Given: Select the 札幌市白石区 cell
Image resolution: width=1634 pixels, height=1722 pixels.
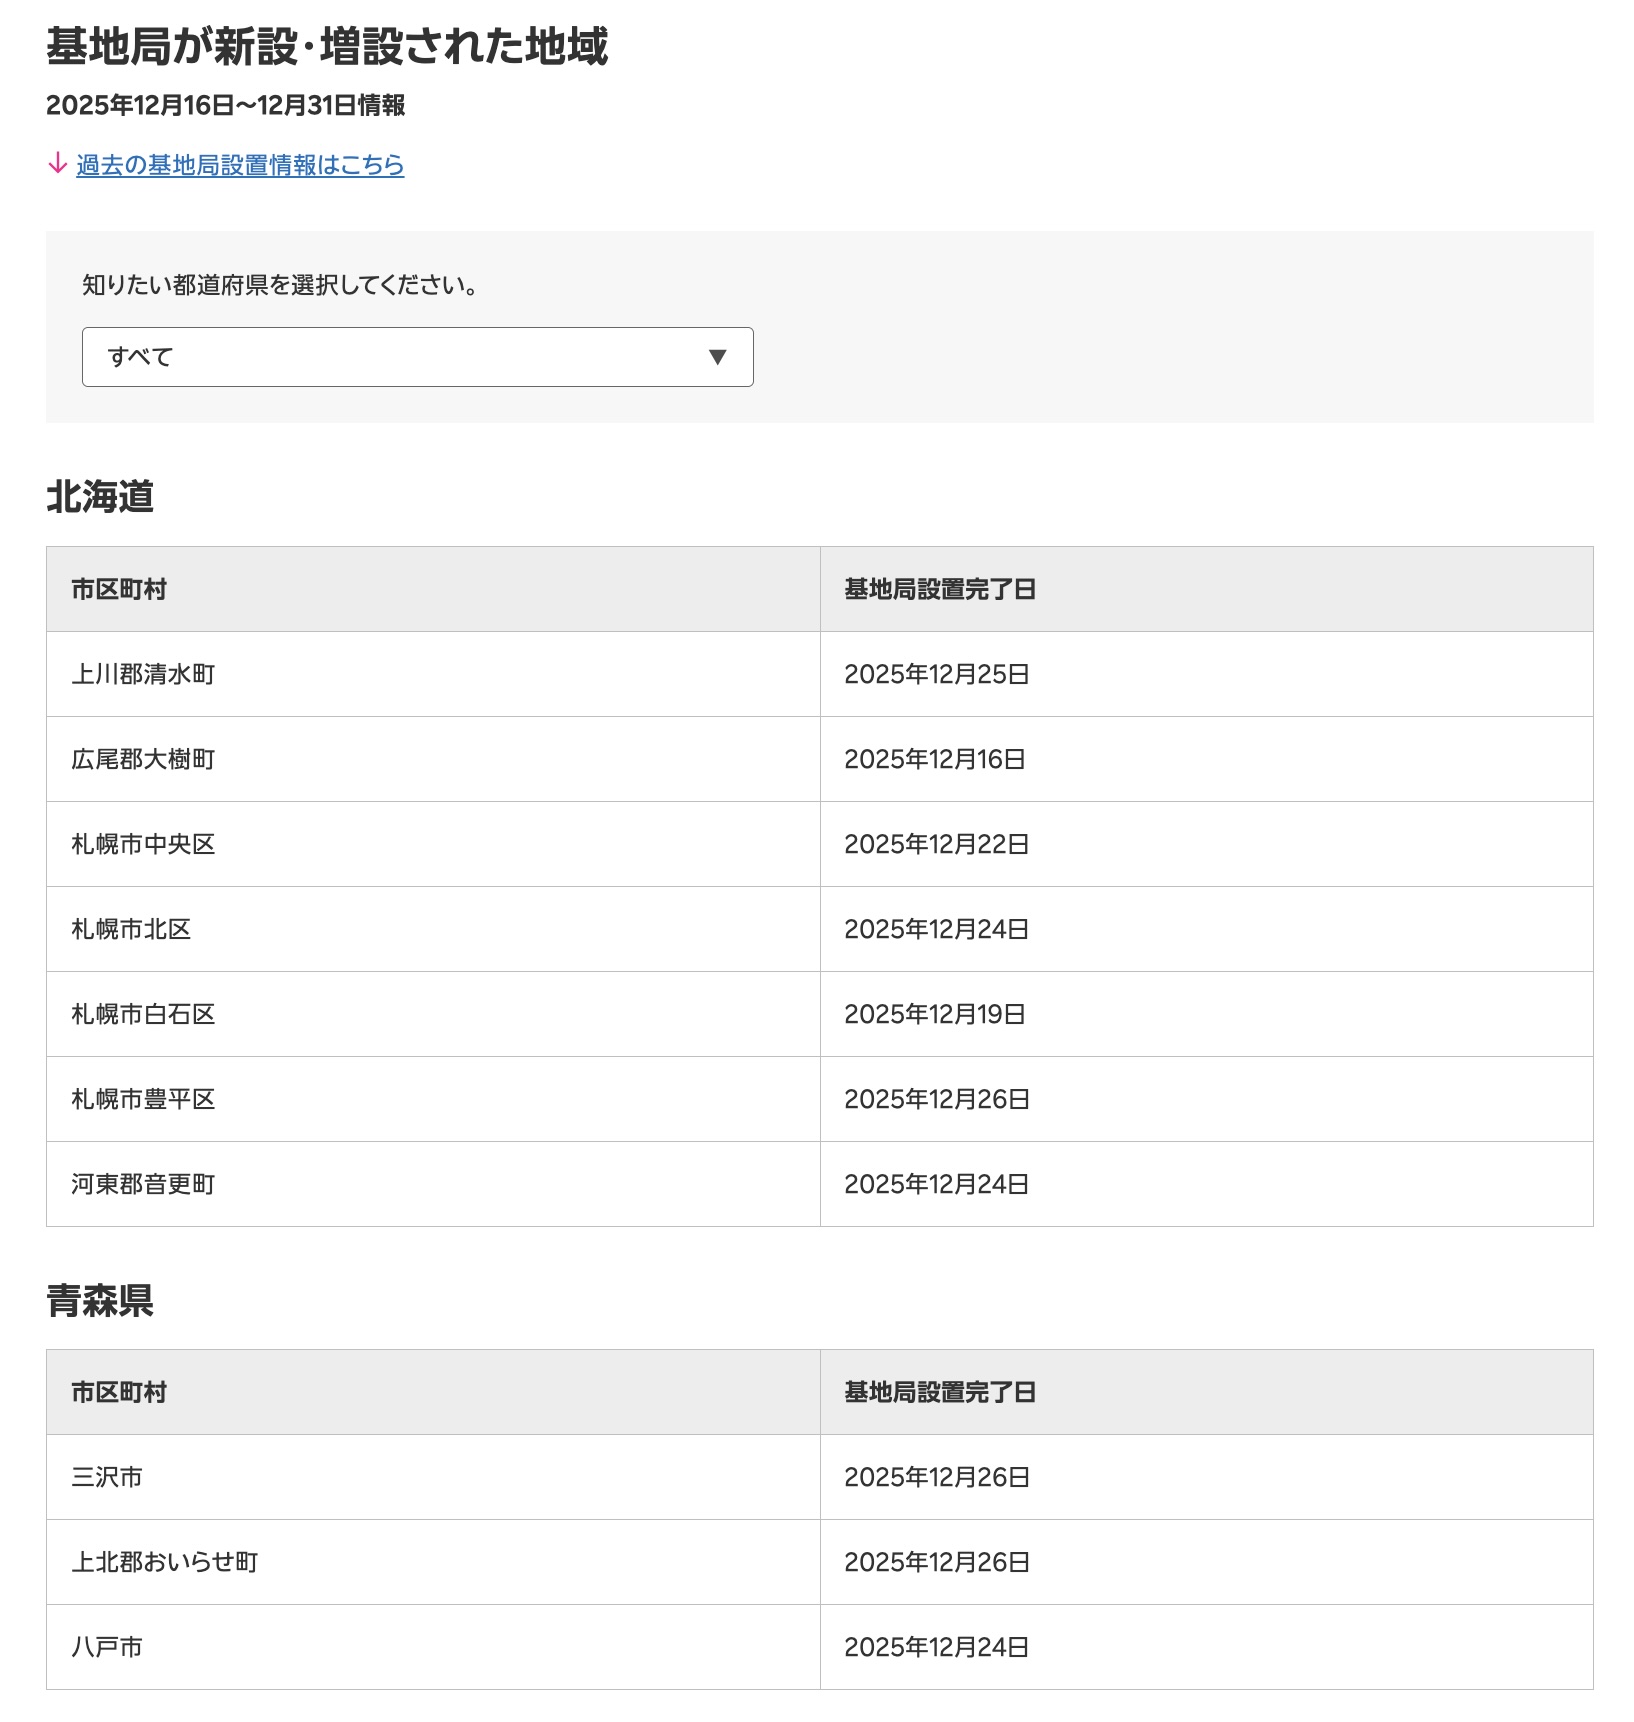Looking at the screenshot, I should pos(433,1014).
